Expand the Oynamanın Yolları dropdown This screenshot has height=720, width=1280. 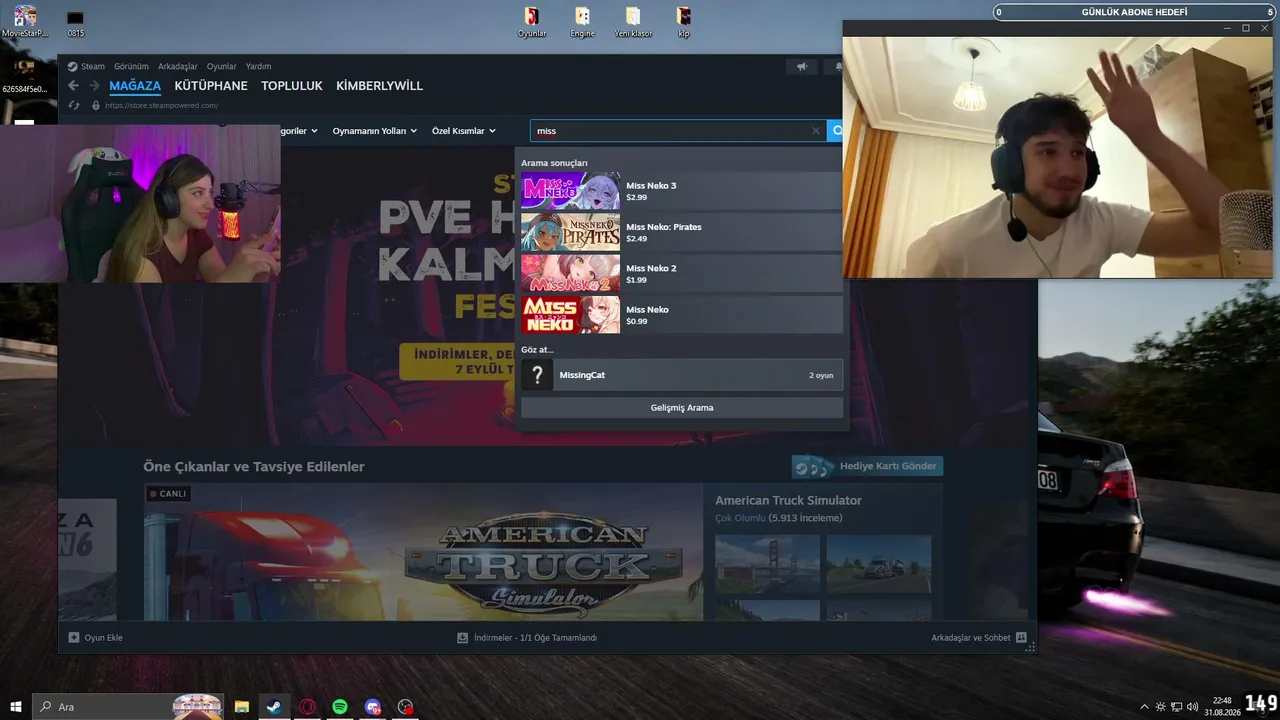pyautogui.click(x=375, y=131)
